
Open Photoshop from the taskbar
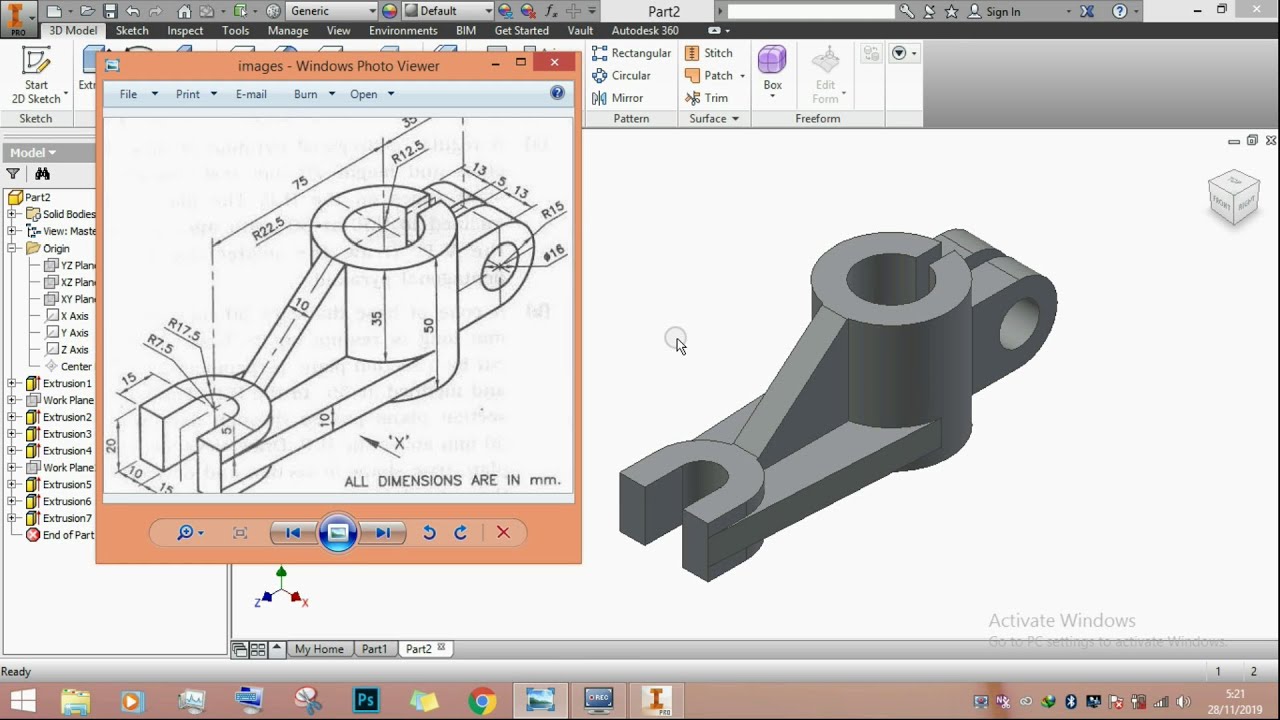366,701
